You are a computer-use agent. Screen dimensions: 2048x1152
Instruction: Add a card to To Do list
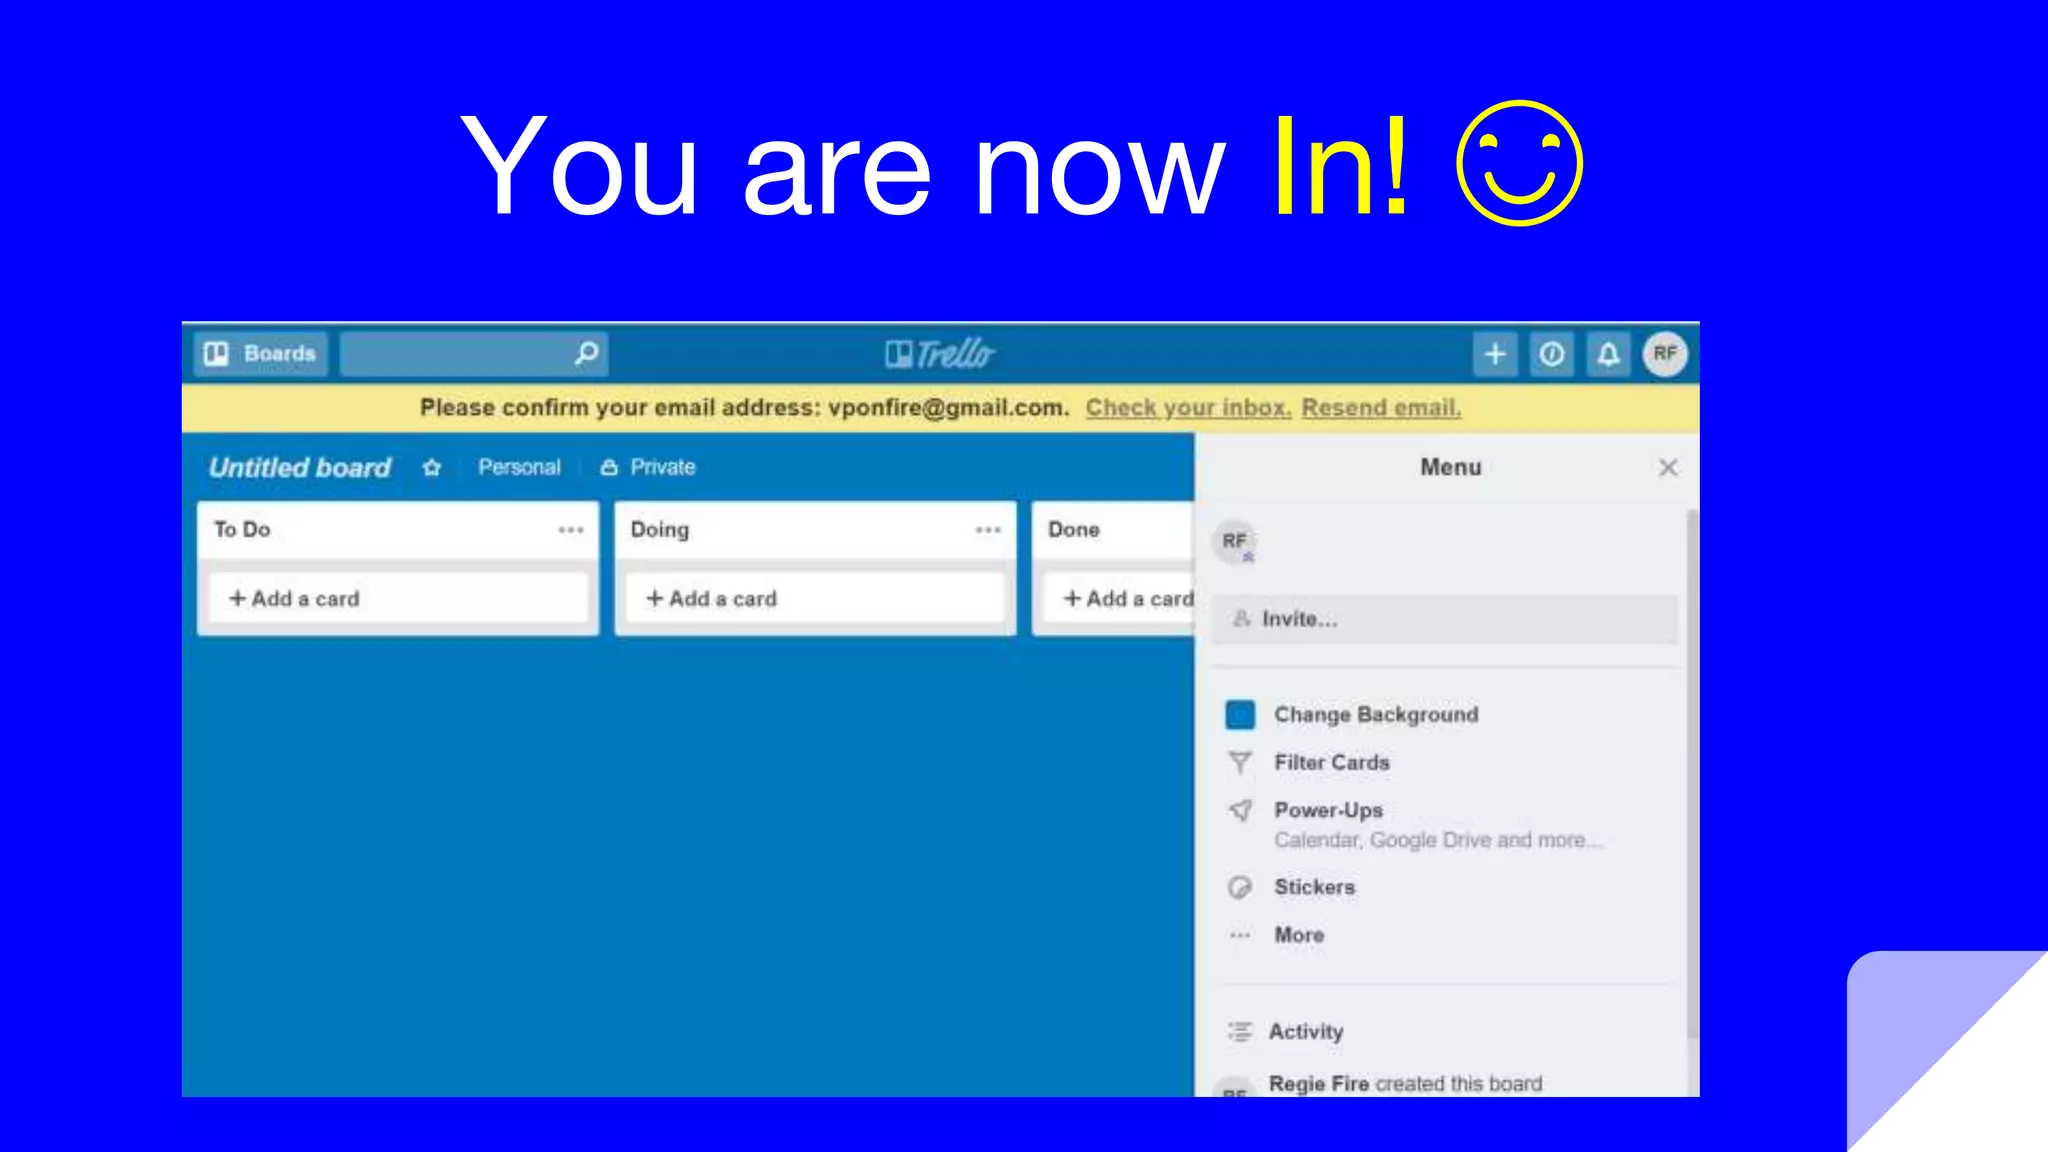(x=398, y=599)
